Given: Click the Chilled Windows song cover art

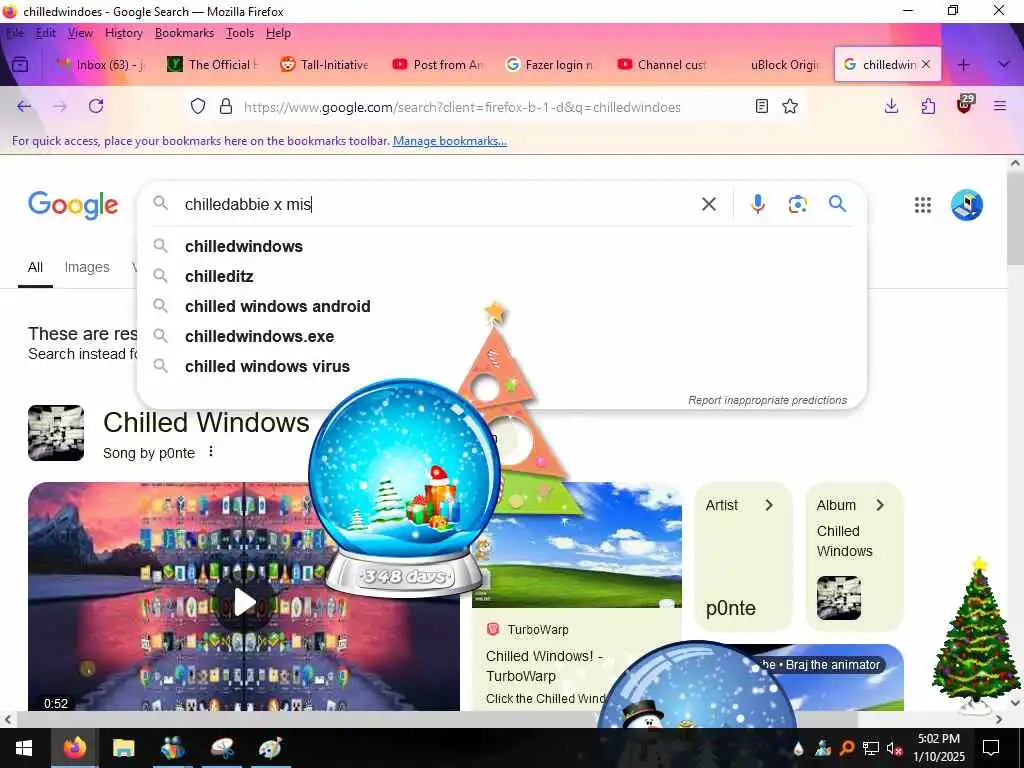Looking at the screenshot, I should pyautogui.click(x=56, y=433).
